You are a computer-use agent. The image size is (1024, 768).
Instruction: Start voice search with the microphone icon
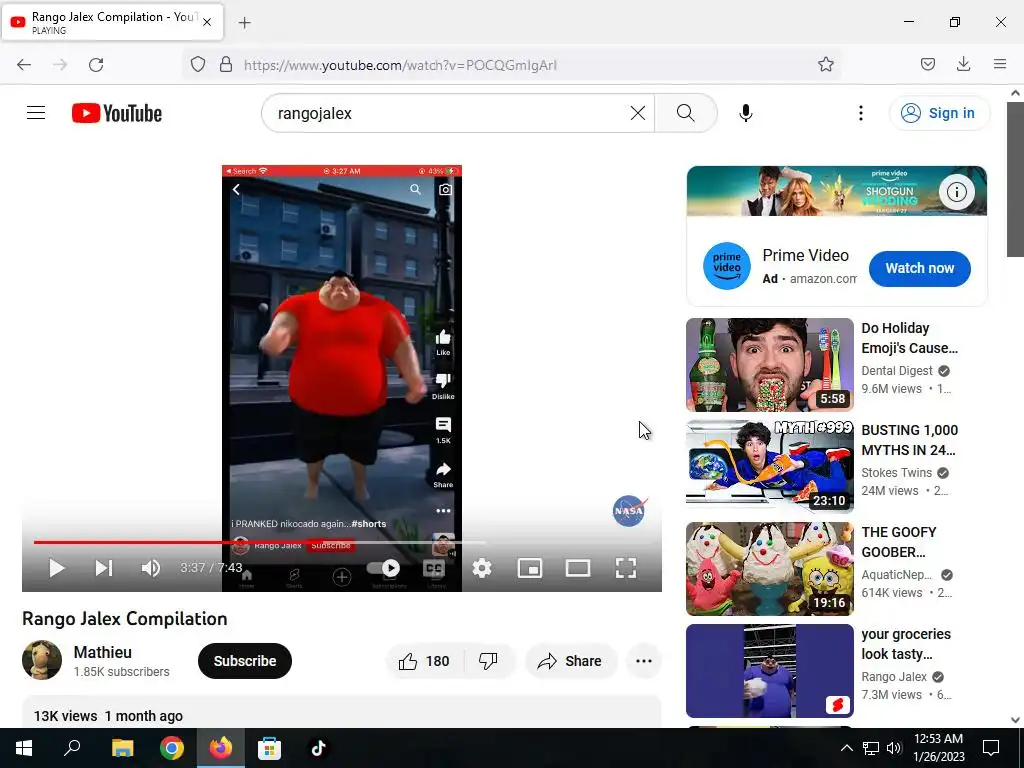click(745, 113)
